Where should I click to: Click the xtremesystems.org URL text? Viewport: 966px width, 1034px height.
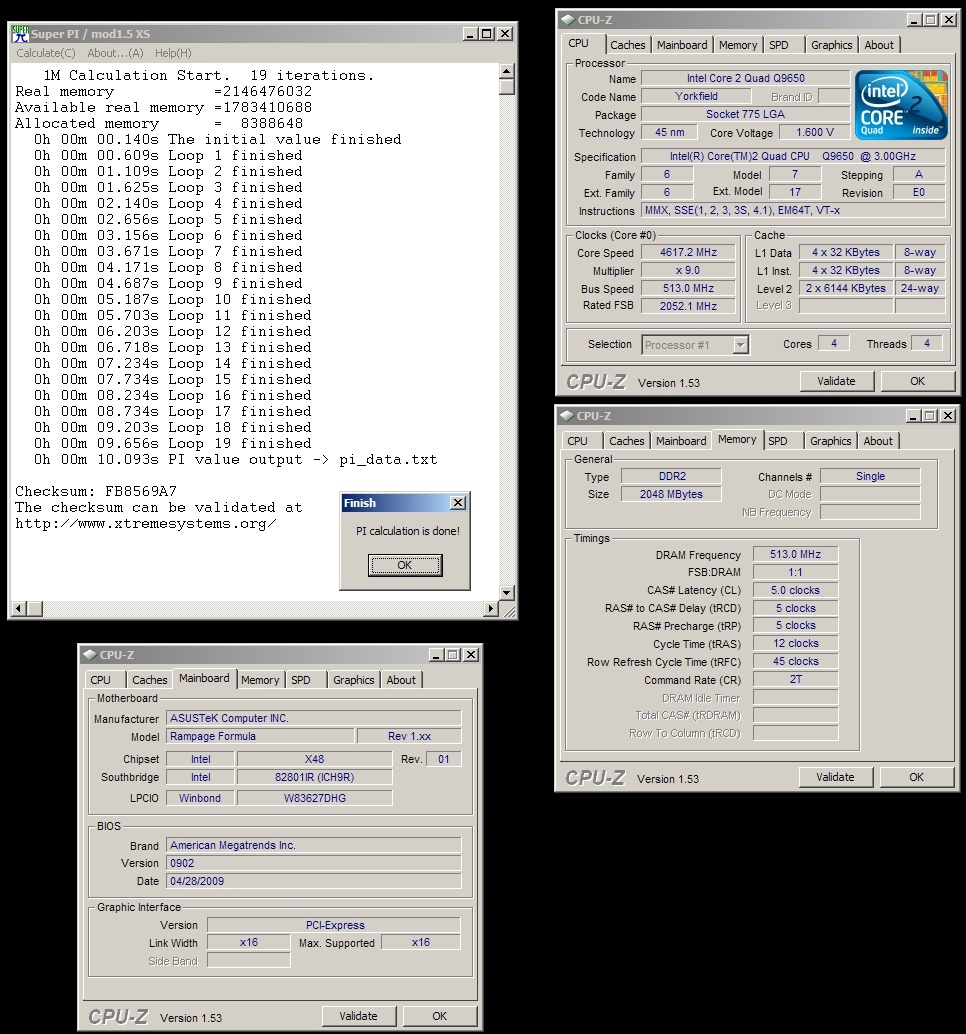pyautogui.click(x=146, y=524)
